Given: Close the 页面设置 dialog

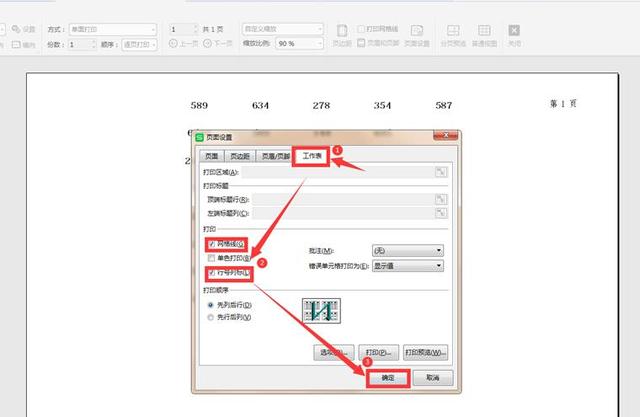Looking at the screenshot, I should 445,135.
